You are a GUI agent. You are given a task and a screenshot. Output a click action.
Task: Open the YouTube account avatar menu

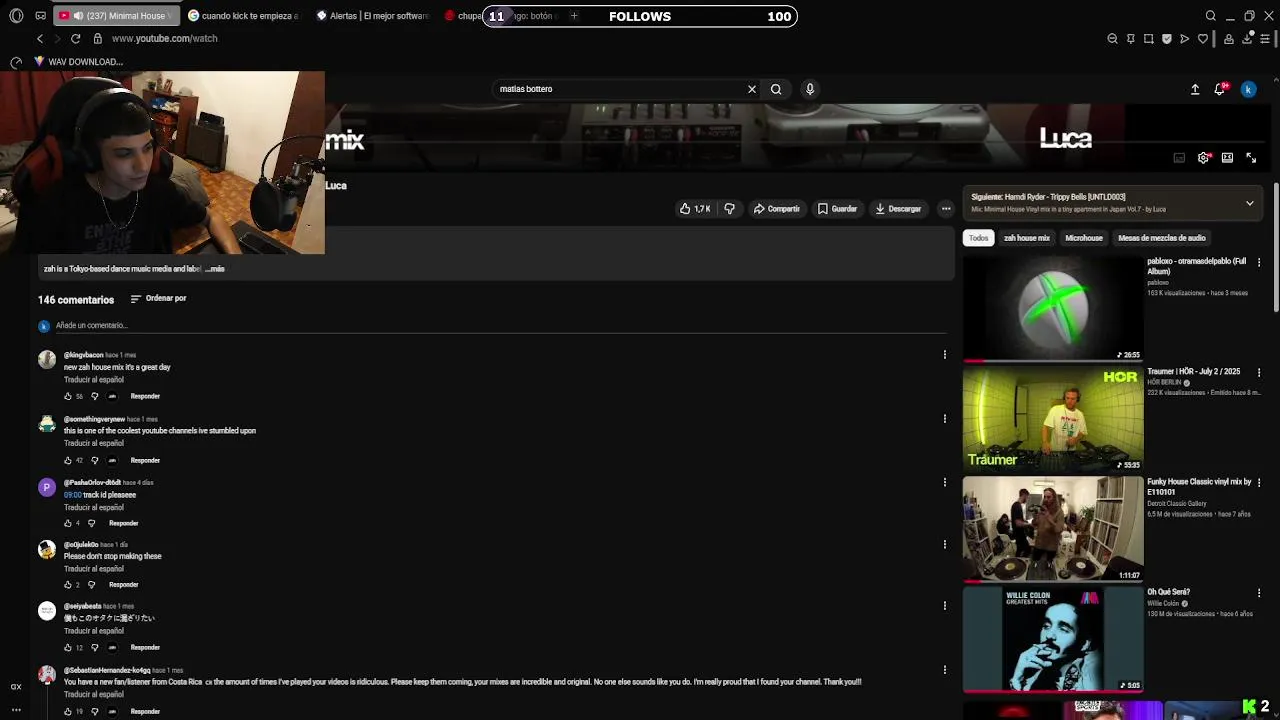click(1248, 89)
